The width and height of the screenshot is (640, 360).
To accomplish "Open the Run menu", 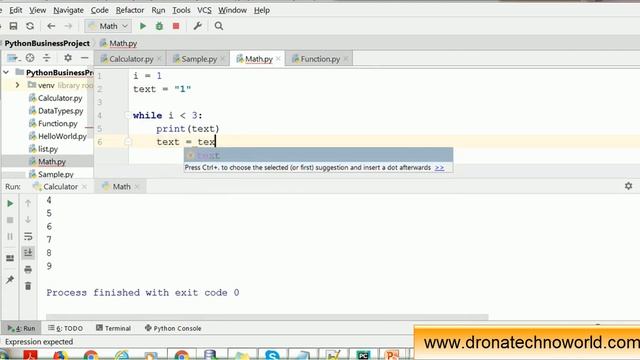I will (158, 10).
